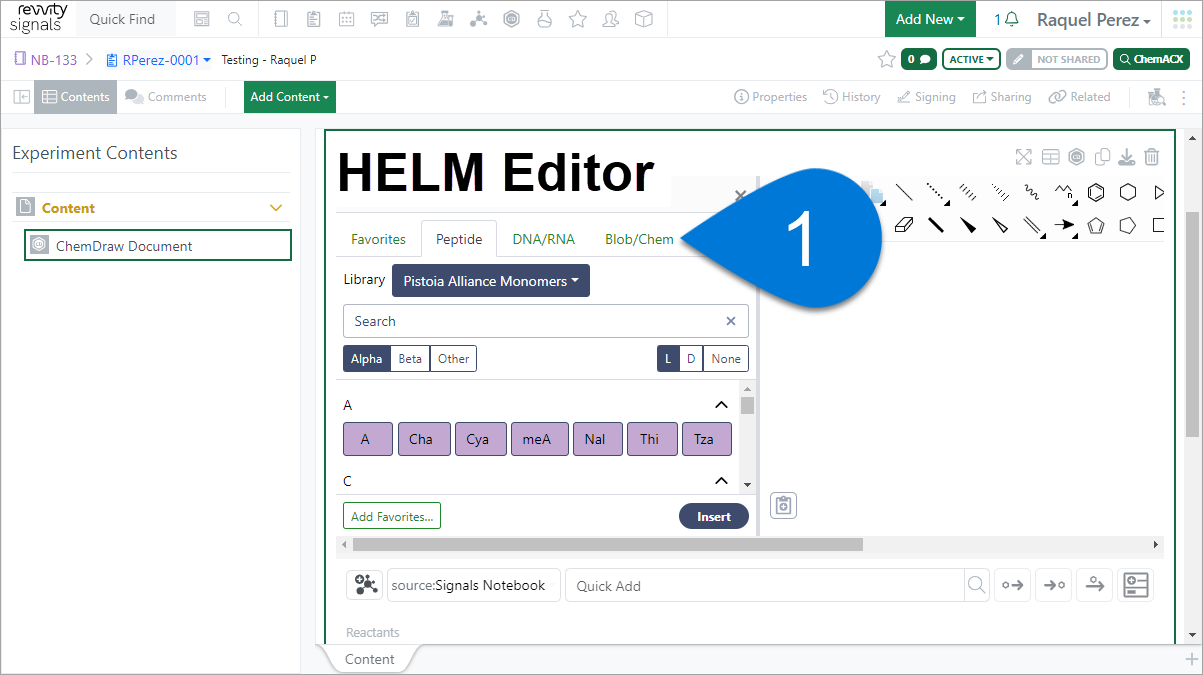
Task: Collapse the Content section in Experiment Contents
Action: click(x=277, y=208)
